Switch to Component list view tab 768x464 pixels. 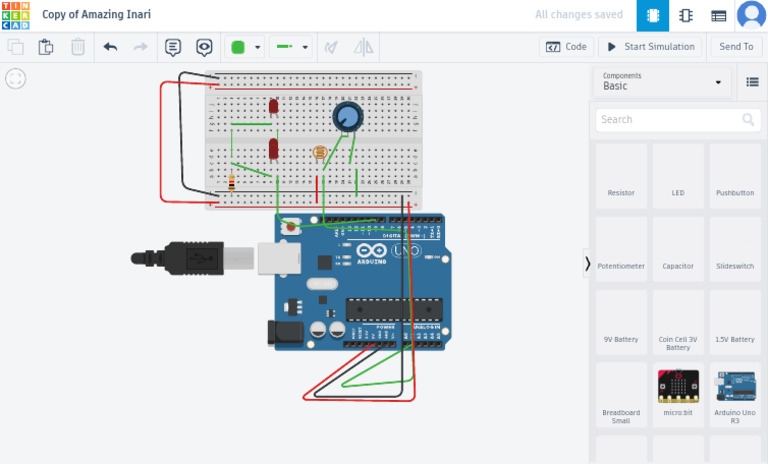[x=719, y=16]
